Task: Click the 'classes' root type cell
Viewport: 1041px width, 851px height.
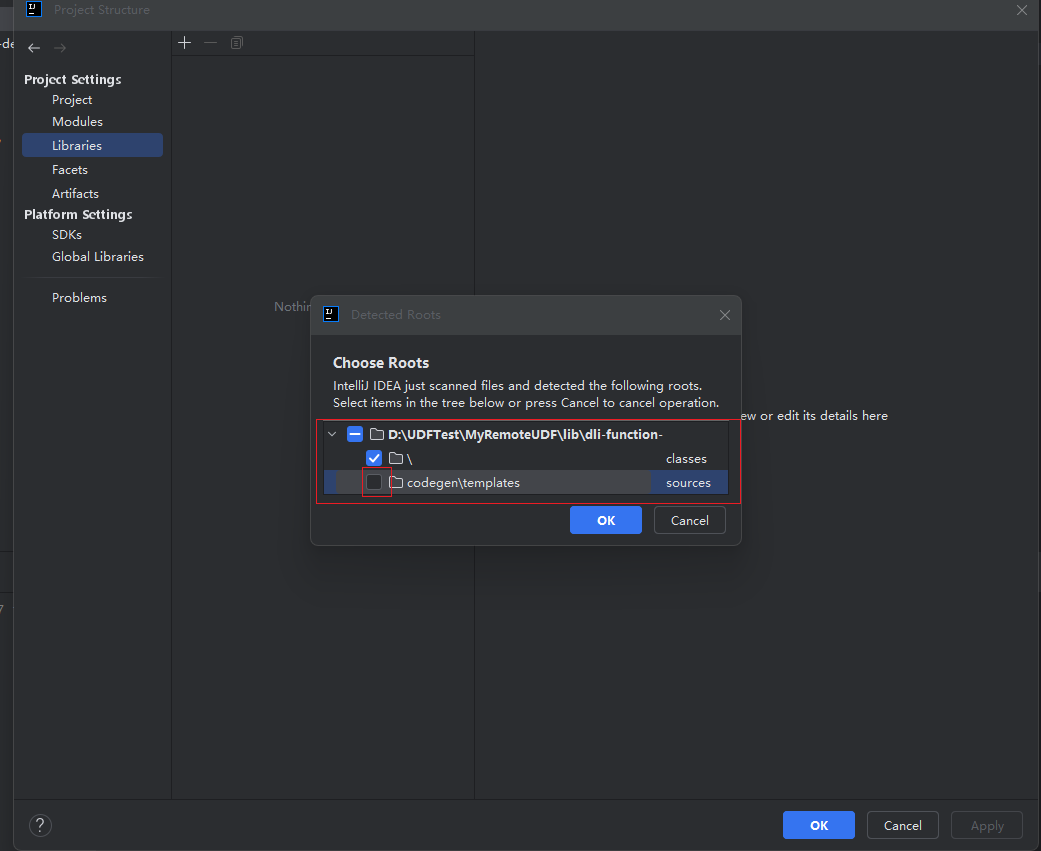Action: 686,459
